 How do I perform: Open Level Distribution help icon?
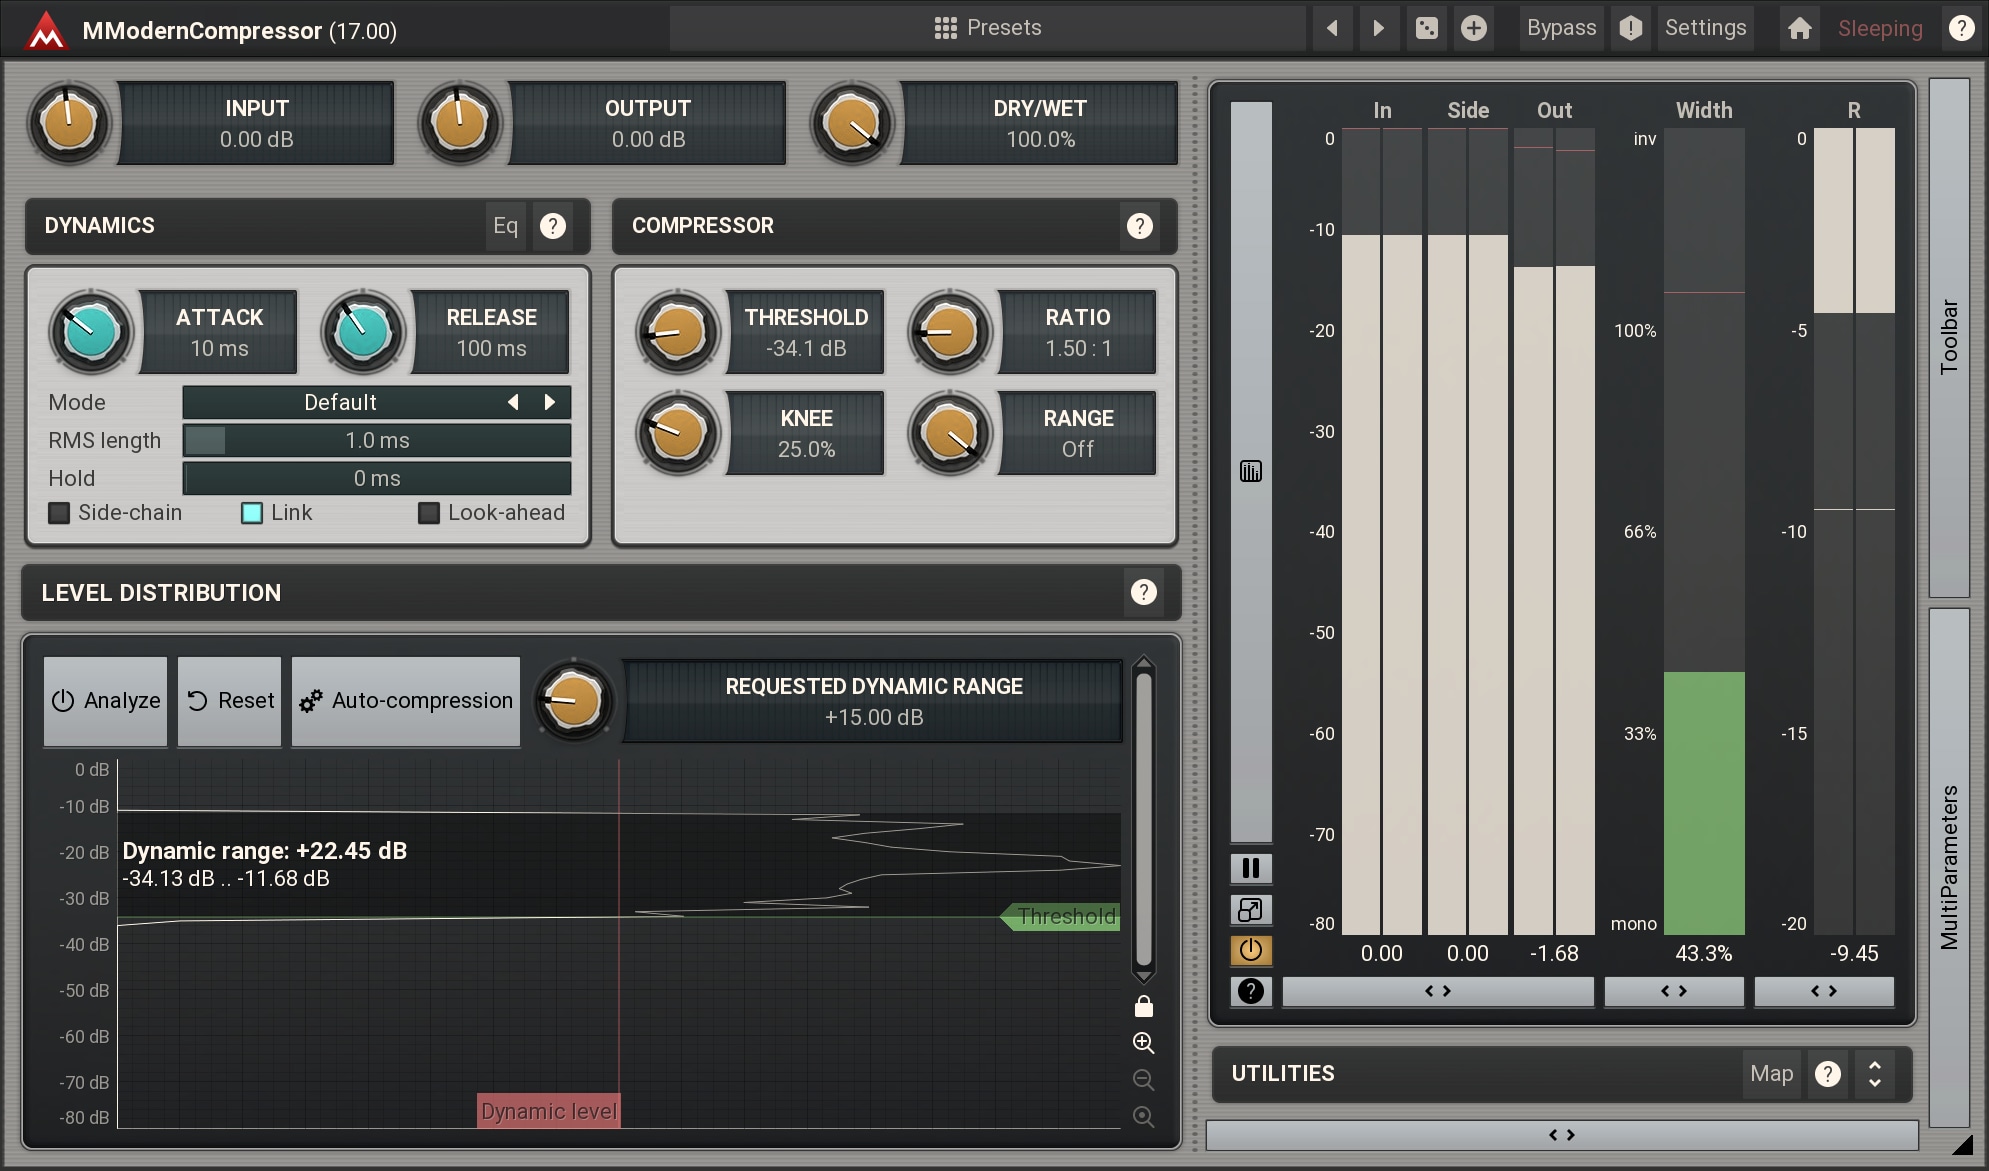click(1143, 593)
